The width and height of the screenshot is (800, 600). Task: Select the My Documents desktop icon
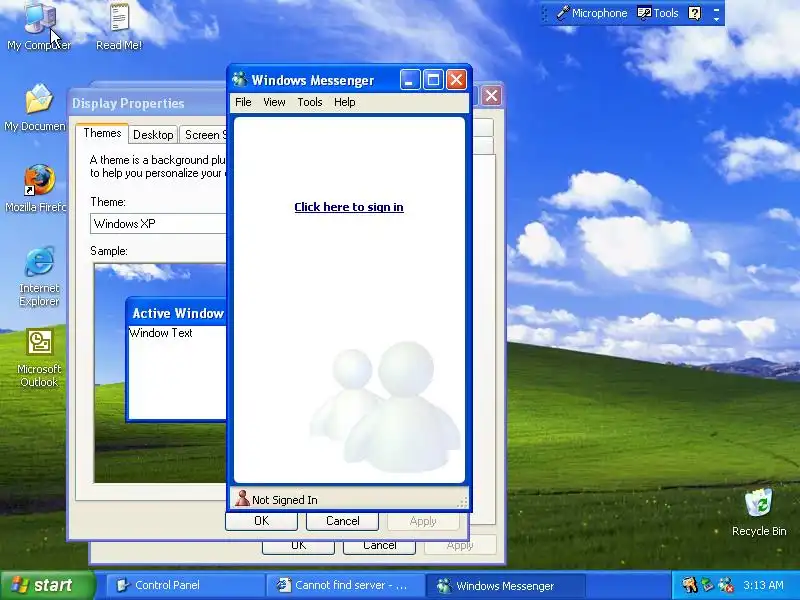pos(36,107)
